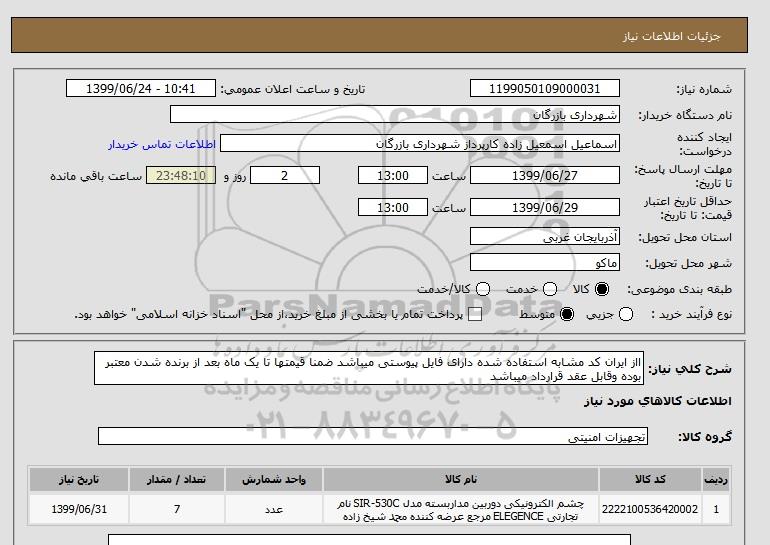Click the delivery province field آذربایجان غربی

545,237
